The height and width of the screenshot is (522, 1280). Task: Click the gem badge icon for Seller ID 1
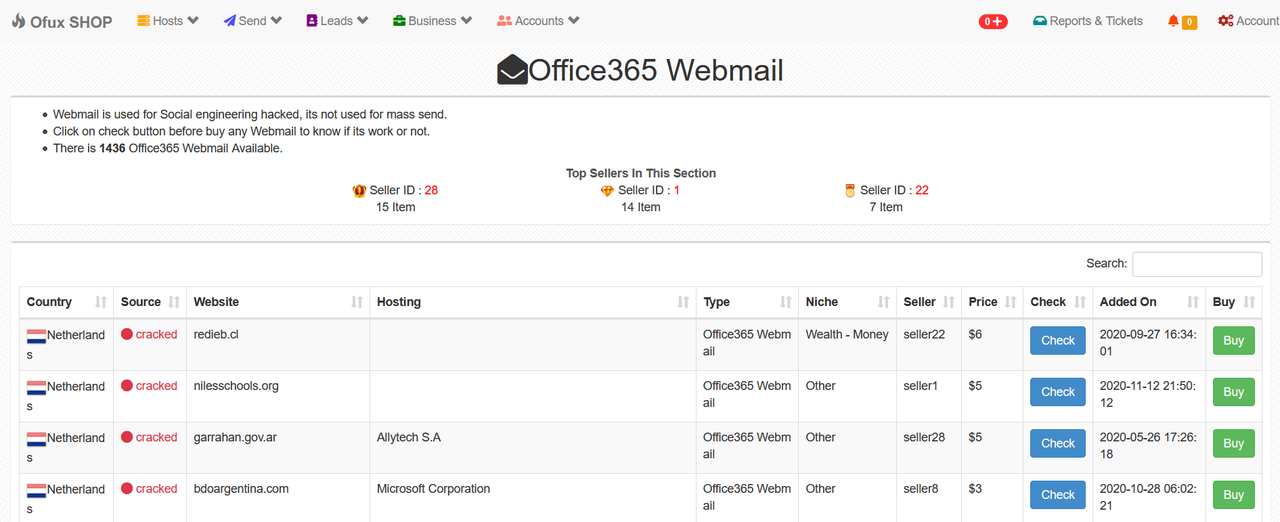coord(607,190)
